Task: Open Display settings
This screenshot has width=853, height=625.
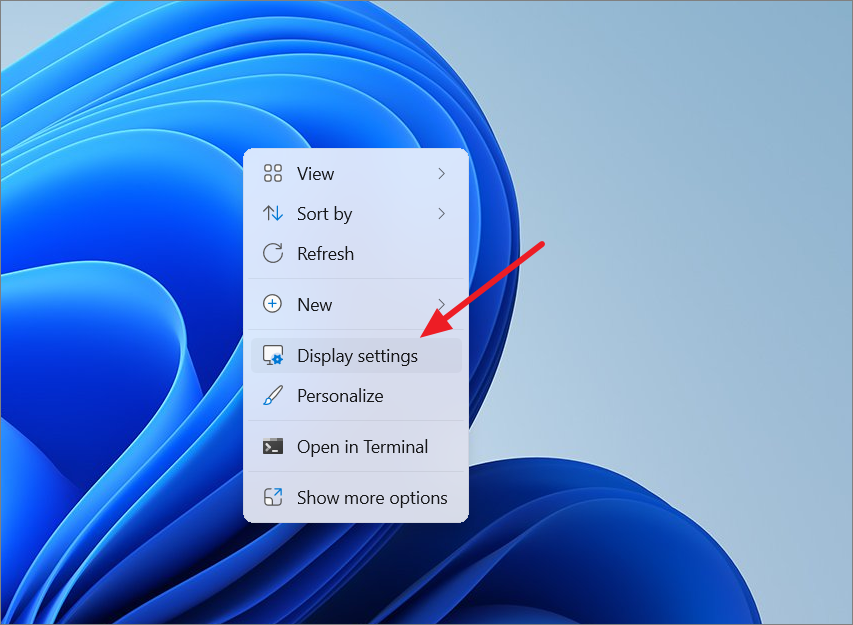Action: (x=356, y=355)
